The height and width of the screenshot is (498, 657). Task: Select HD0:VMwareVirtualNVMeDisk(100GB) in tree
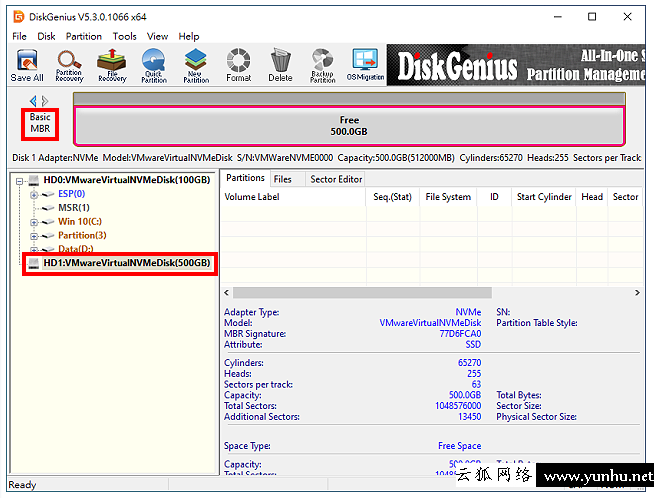127,180
